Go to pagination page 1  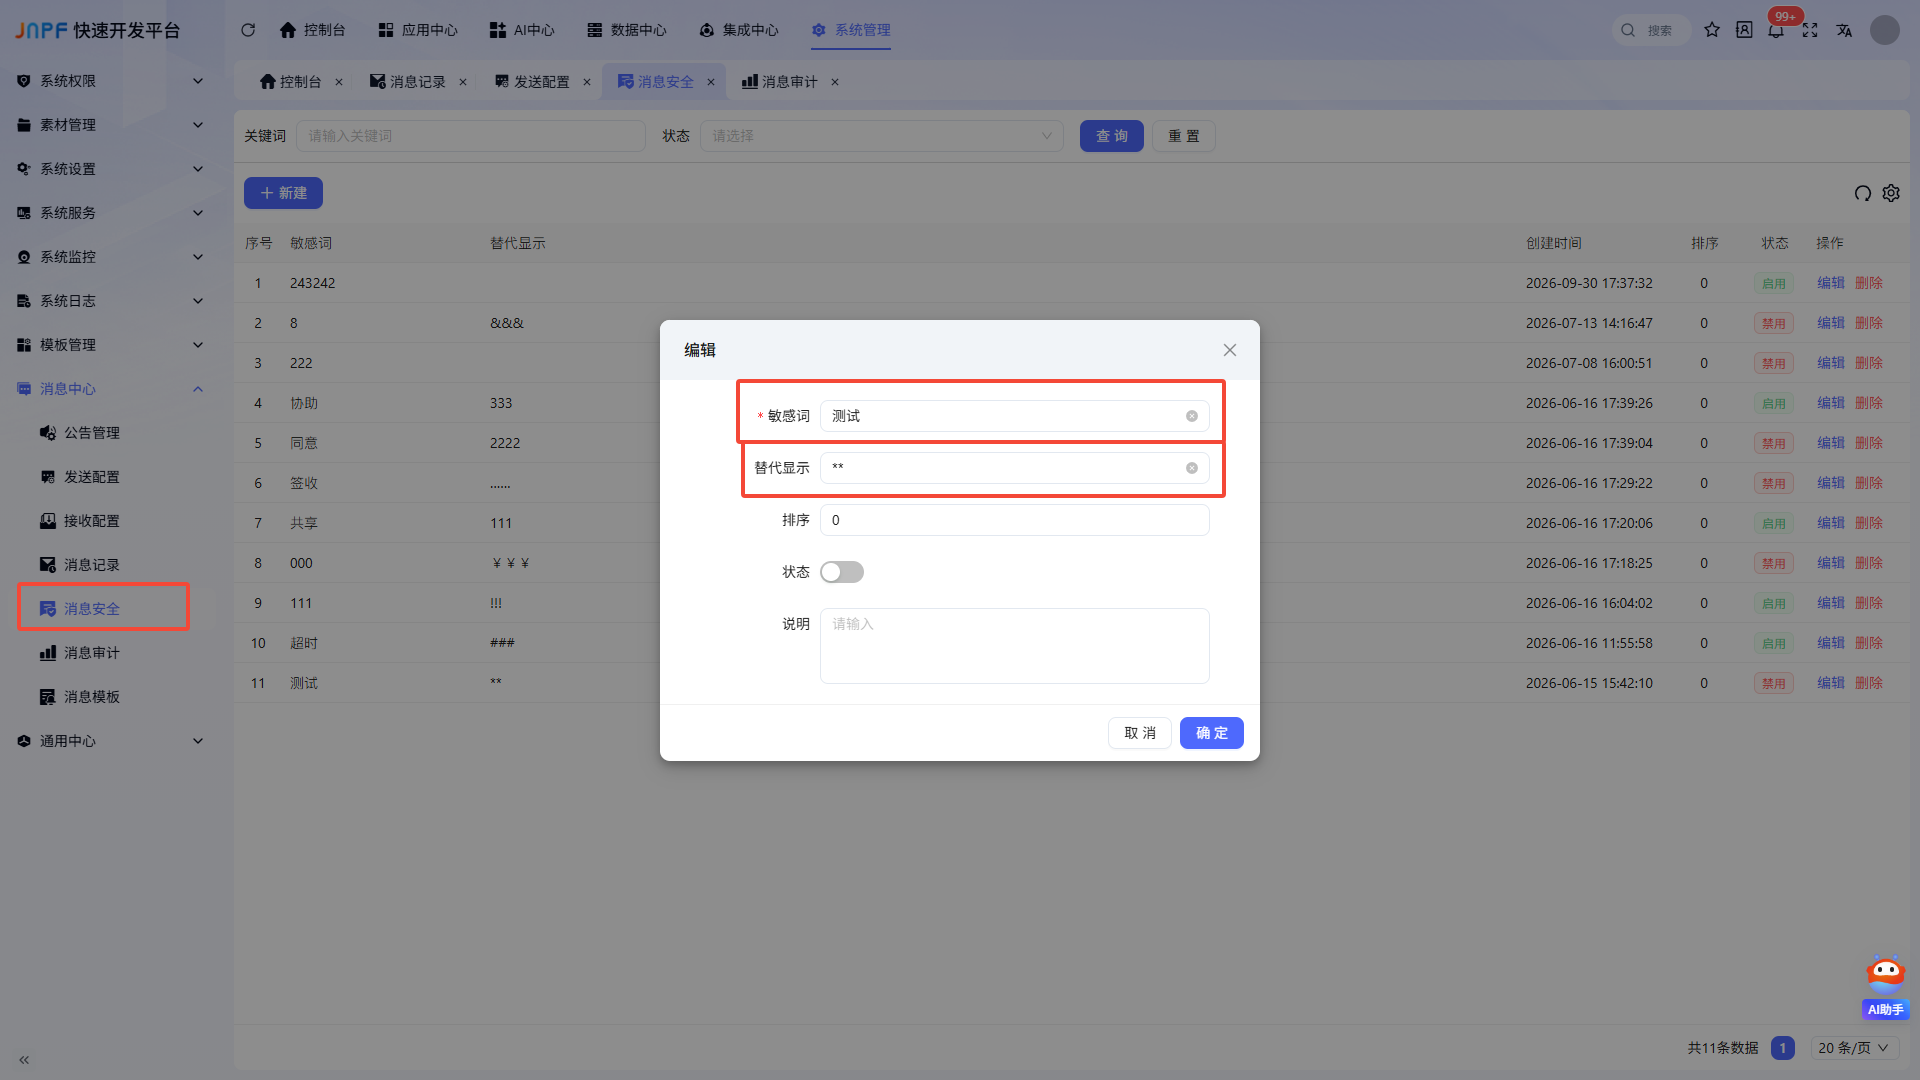pos(1783,1048)
